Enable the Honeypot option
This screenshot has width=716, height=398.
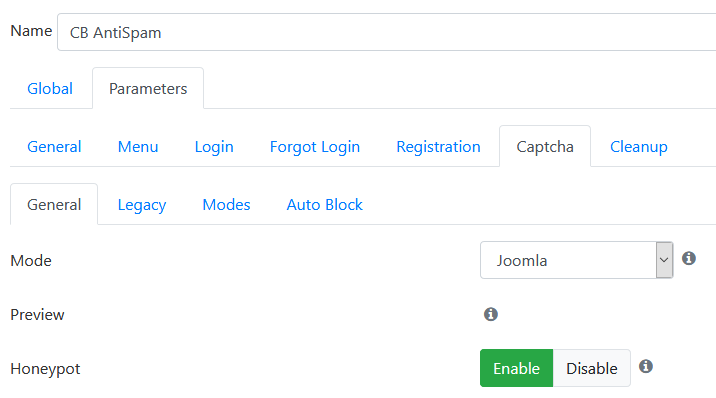516,368
